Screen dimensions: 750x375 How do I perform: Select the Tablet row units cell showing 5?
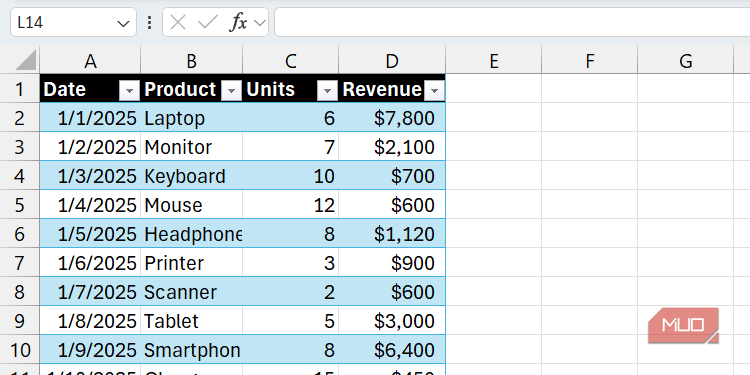[290, 321]
